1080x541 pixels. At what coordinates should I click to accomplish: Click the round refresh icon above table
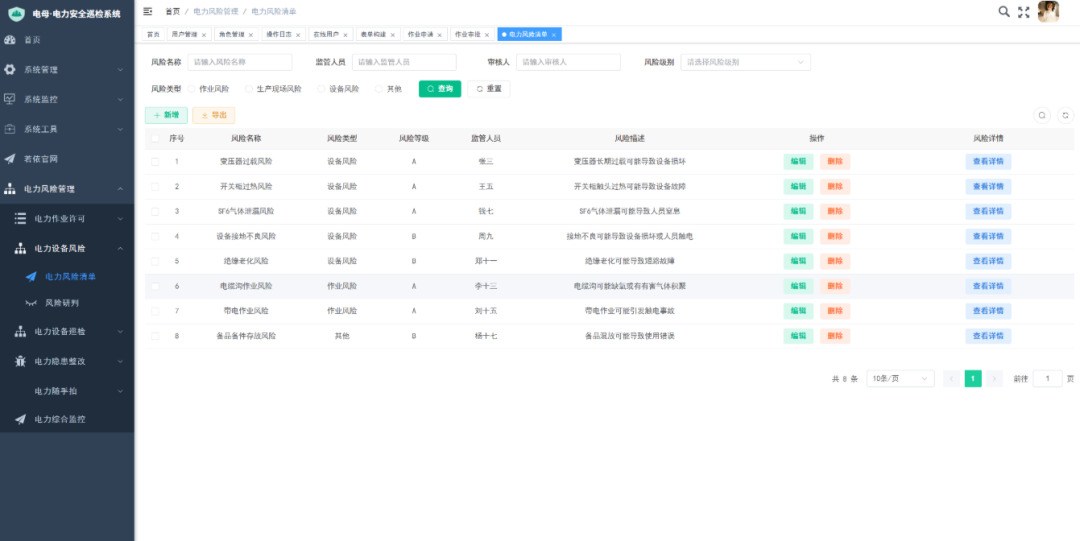tap(1066, 115)
